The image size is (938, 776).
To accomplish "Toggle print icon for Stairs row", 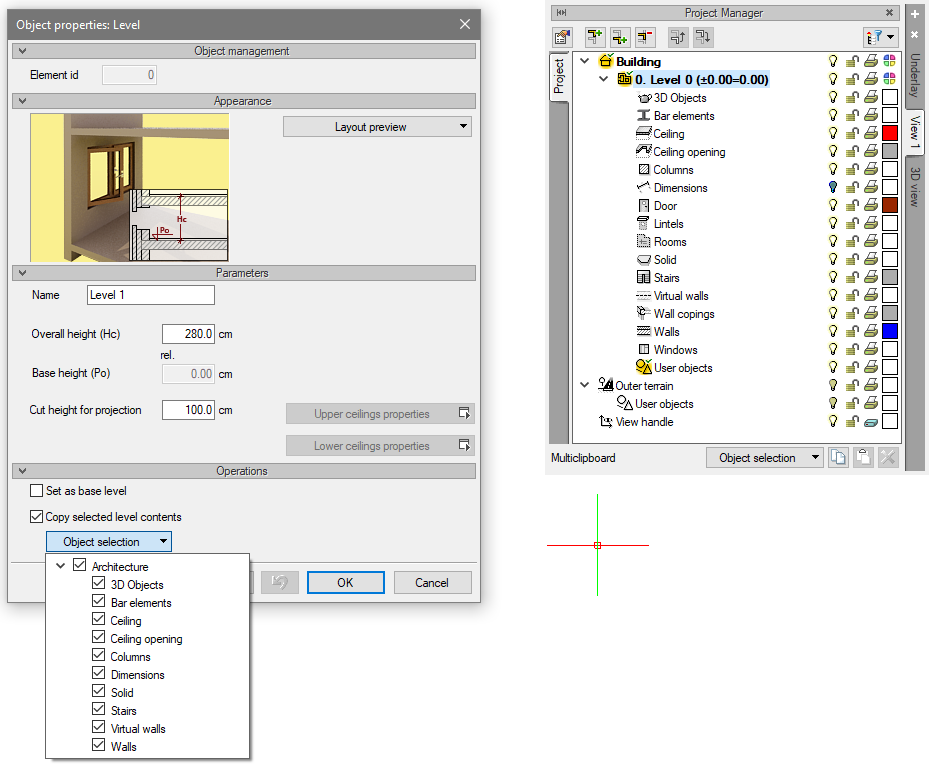I will point(871,276).
